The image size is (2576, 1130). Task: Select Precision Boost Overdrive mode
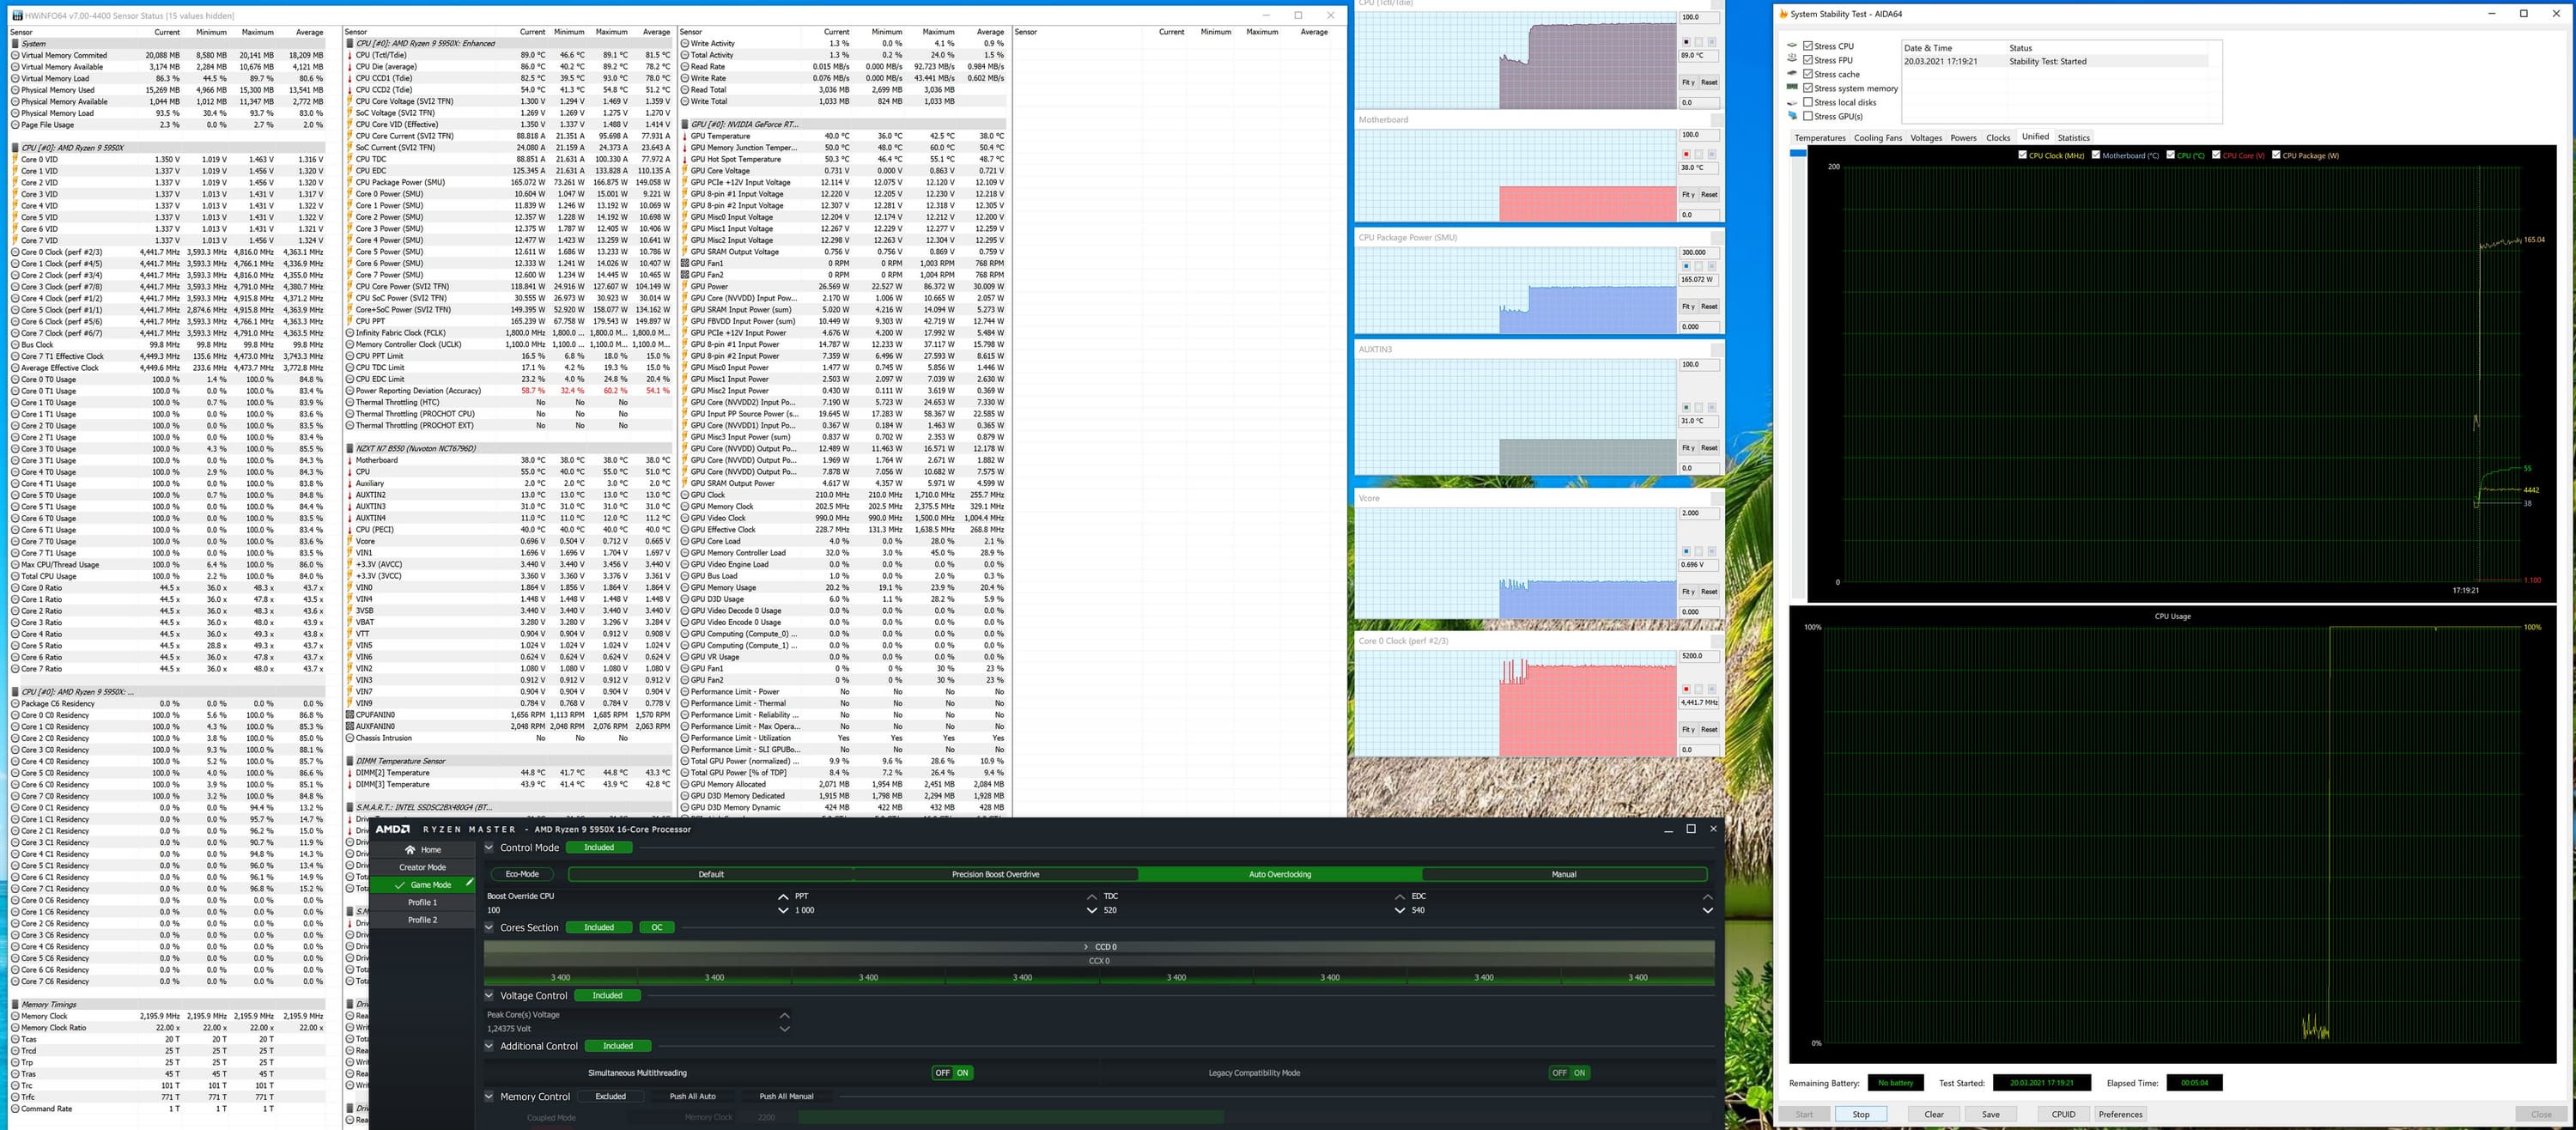(995, 874)
